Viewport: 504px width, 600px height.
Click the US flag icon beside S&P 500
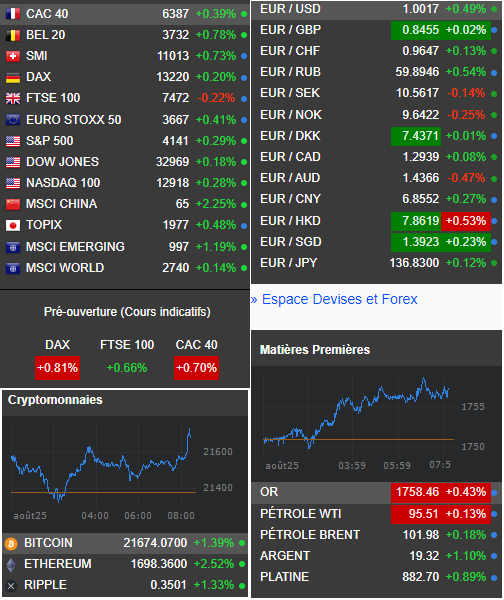coord(13,141)
